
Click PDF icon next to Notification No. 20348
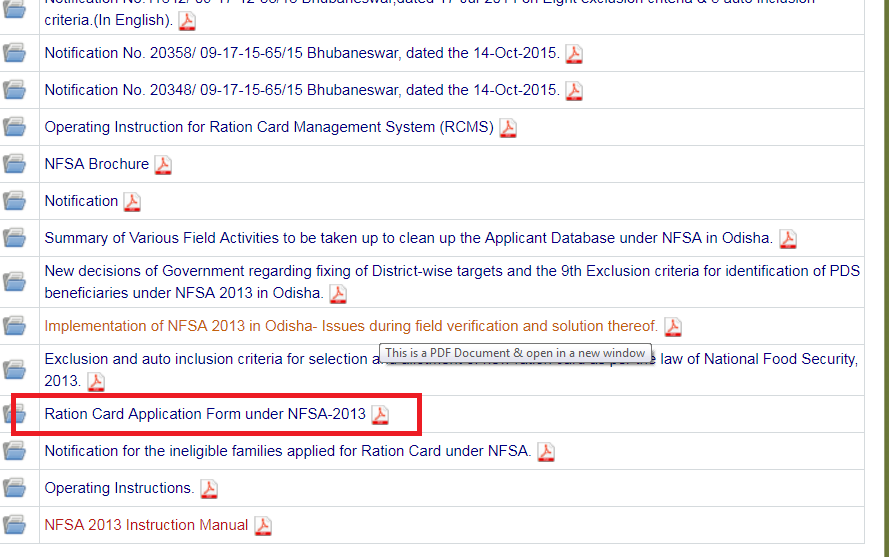573,91
